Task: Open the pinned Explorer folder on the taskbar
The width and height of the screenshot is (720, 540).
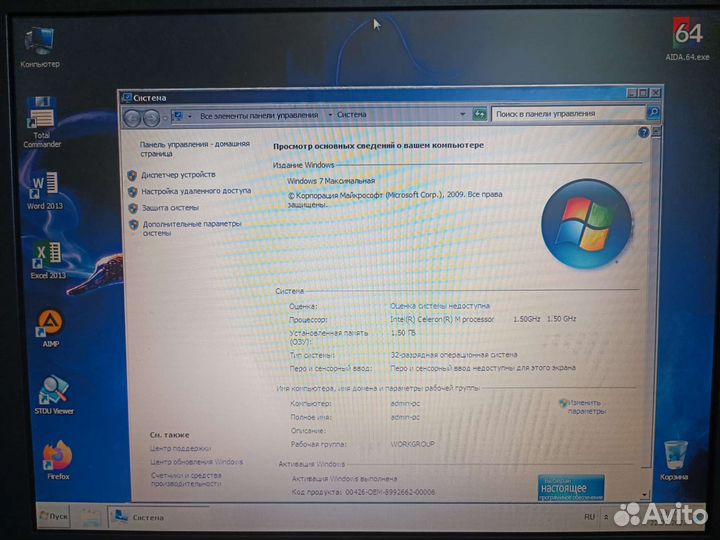Action: (x=90, y=518)
